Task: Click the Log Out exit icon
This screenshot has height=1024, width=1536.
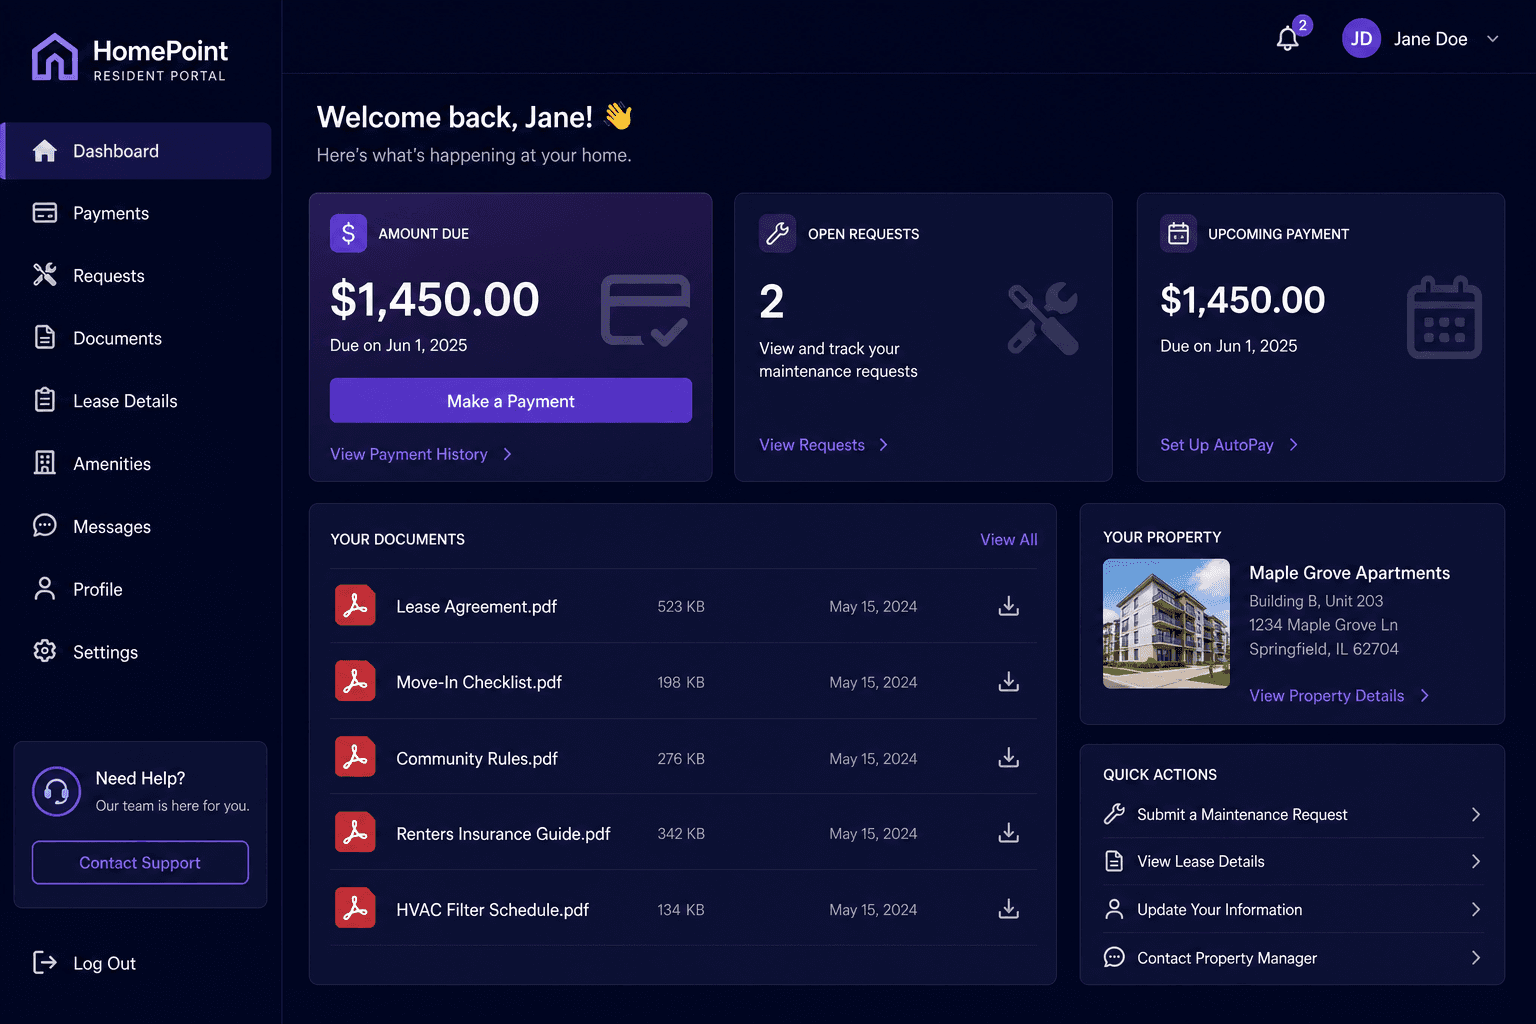Action: pyautogui.click(x=45, y=962)
